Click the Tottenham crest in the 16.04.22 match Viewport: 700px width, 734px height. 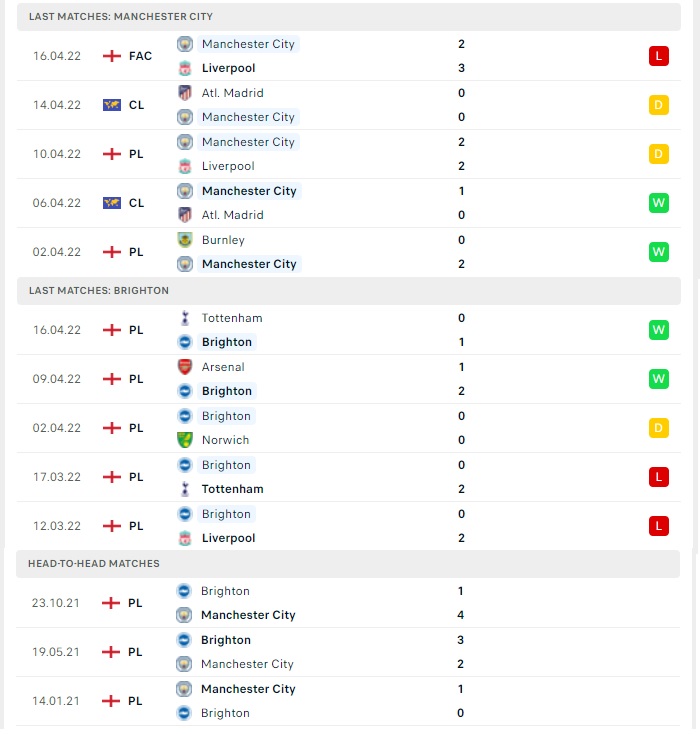pos(185,318)
